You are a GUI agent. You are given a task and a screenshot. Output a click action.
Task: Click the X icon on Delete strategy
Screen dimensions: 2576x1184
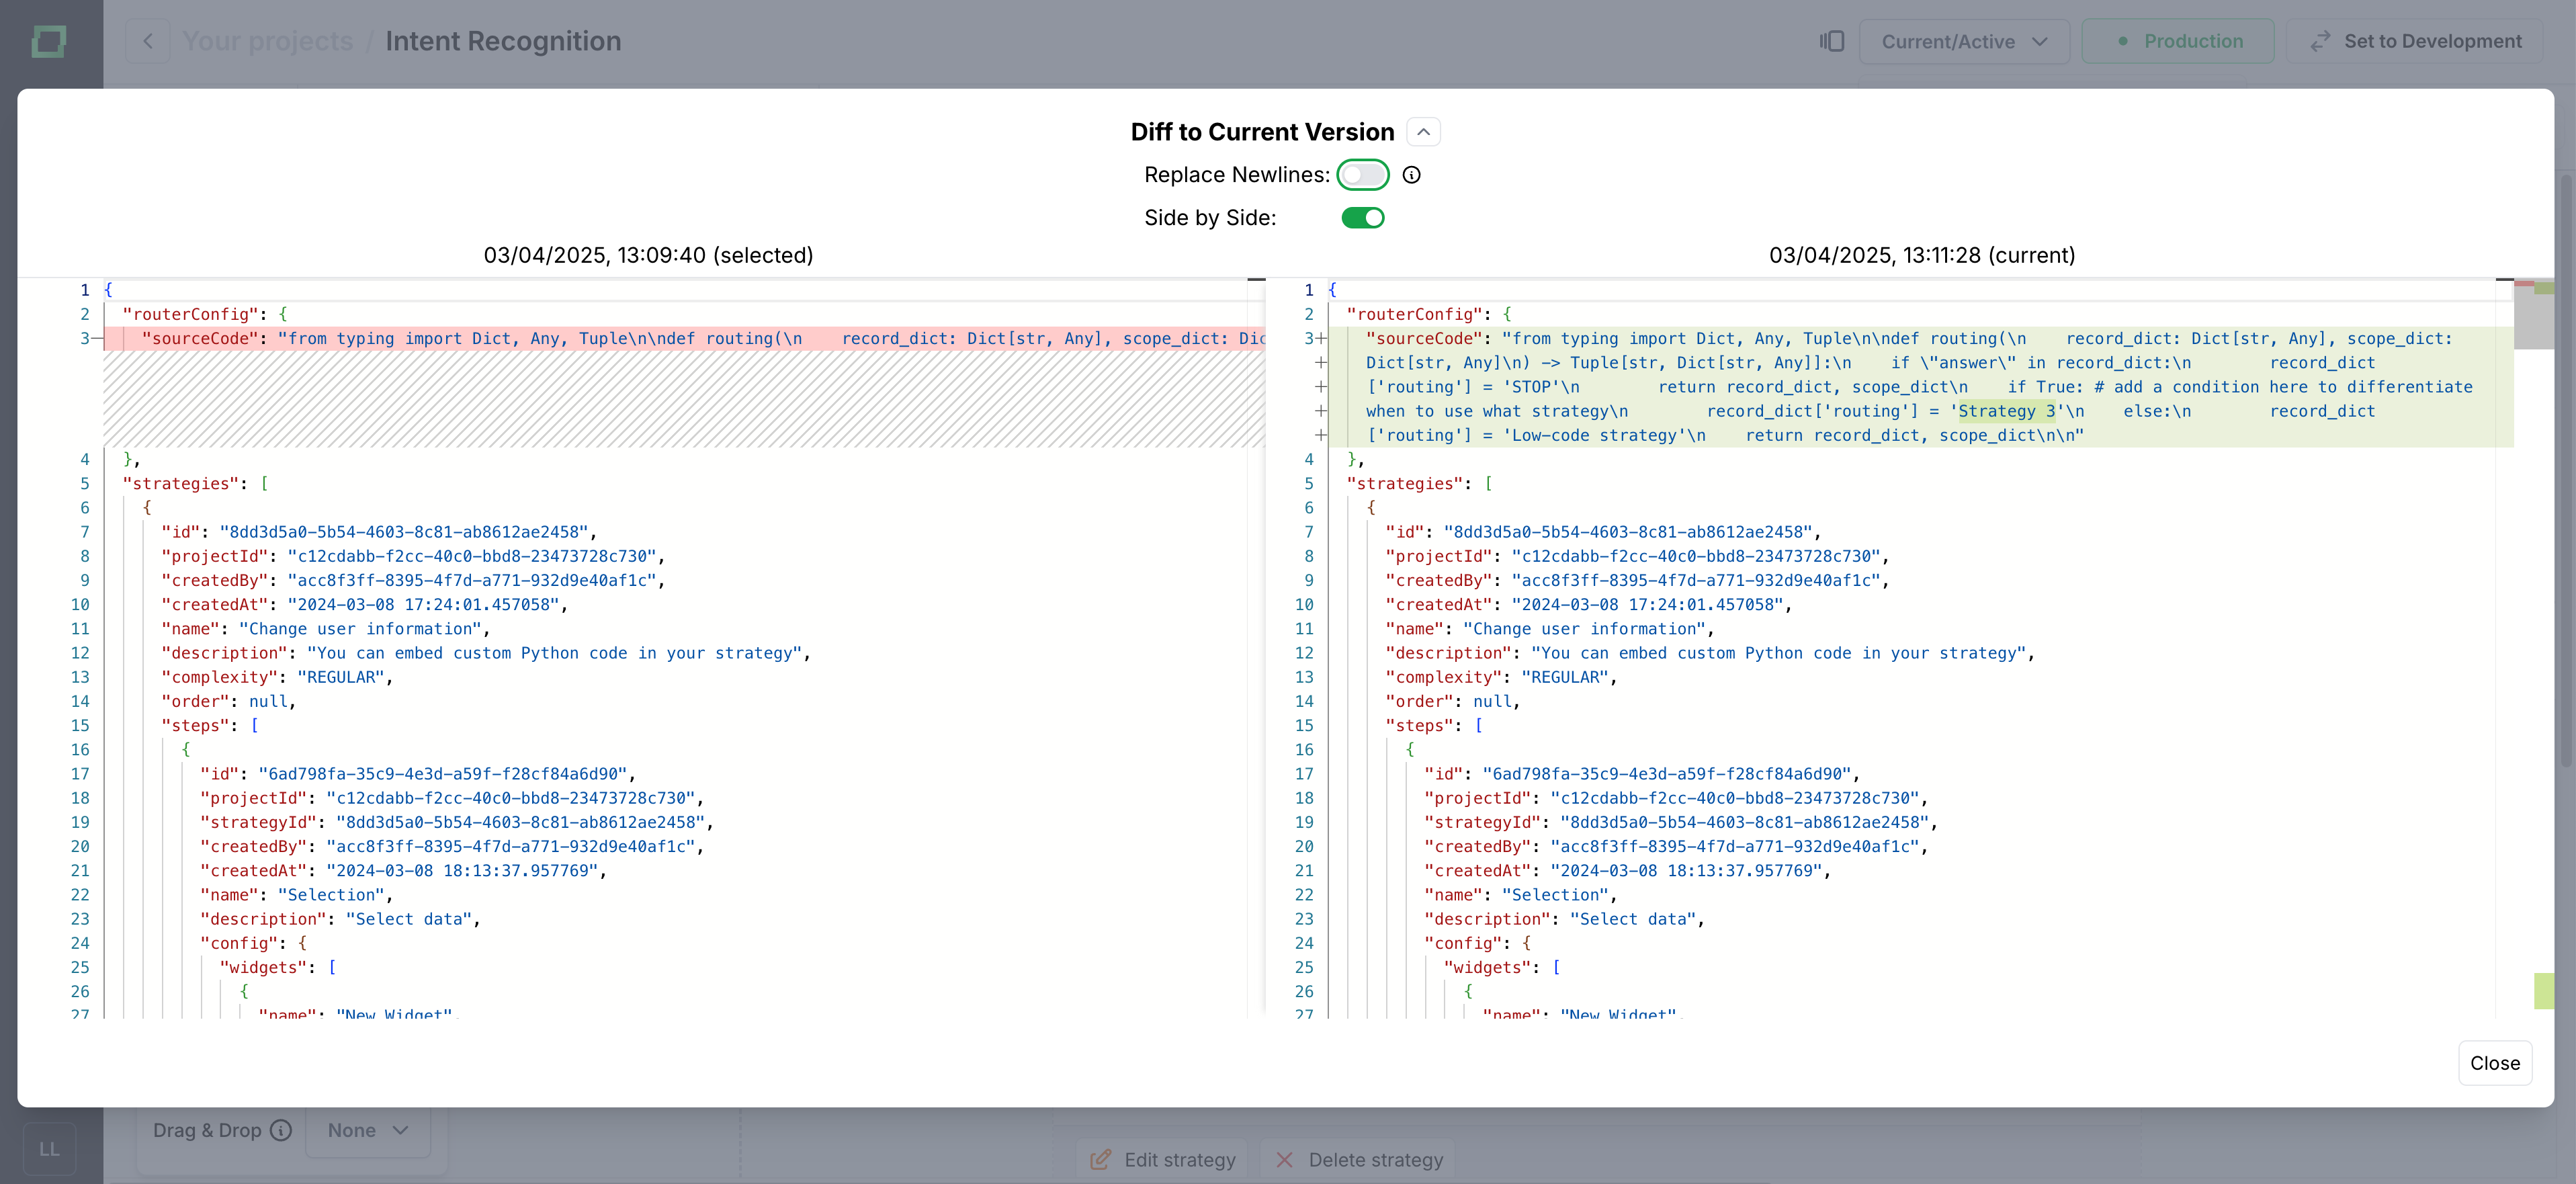click(x=1284, y=1160)
